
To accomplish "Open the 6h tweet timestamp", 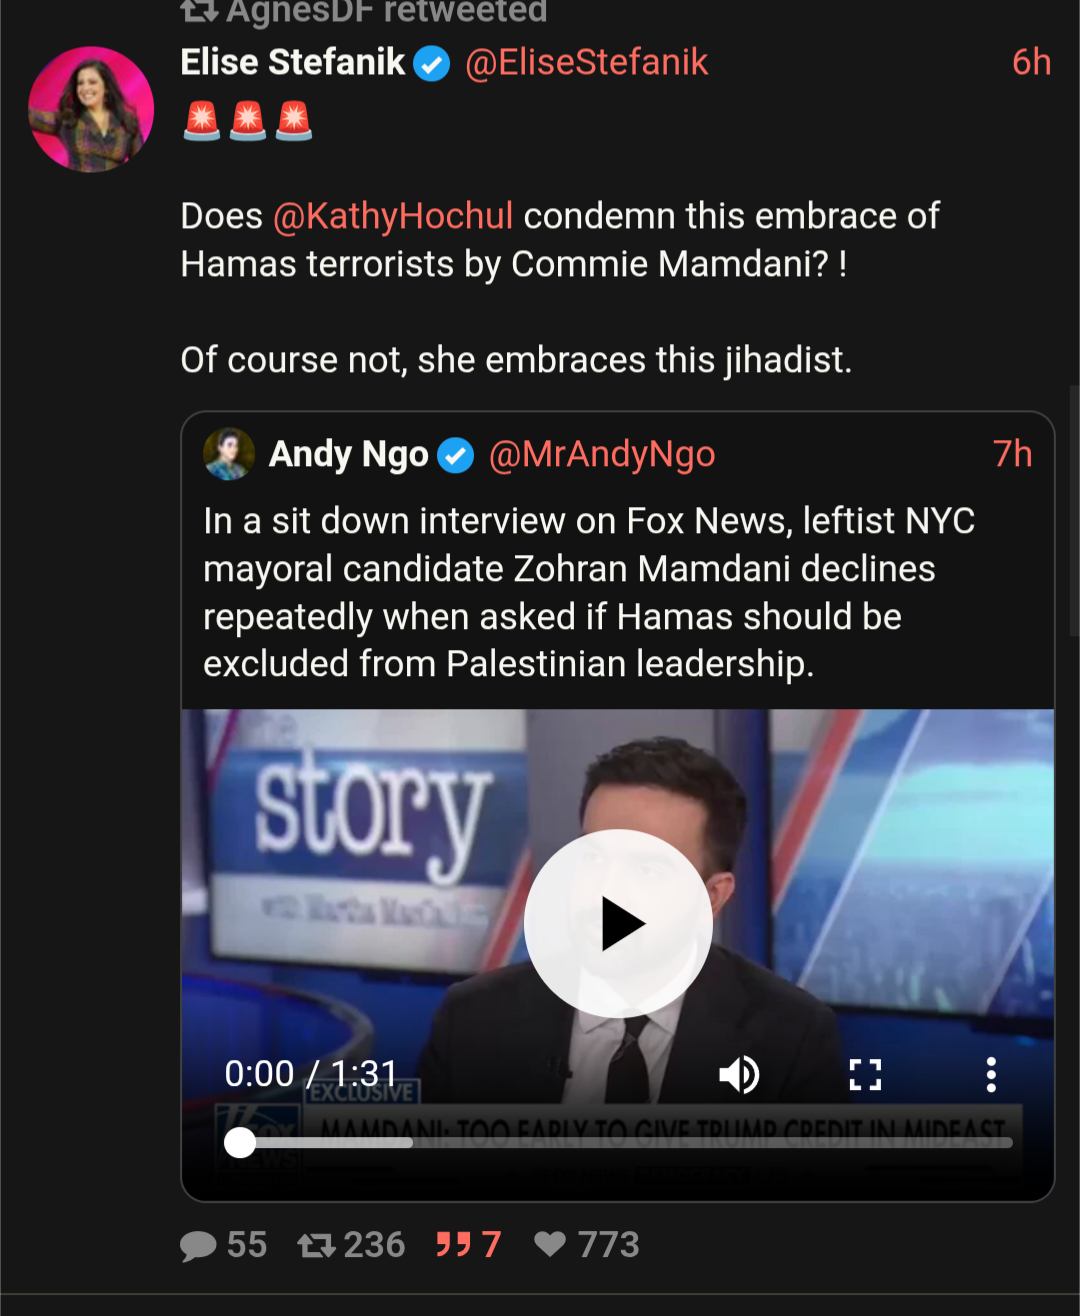I will click(x=1031, y=62).
